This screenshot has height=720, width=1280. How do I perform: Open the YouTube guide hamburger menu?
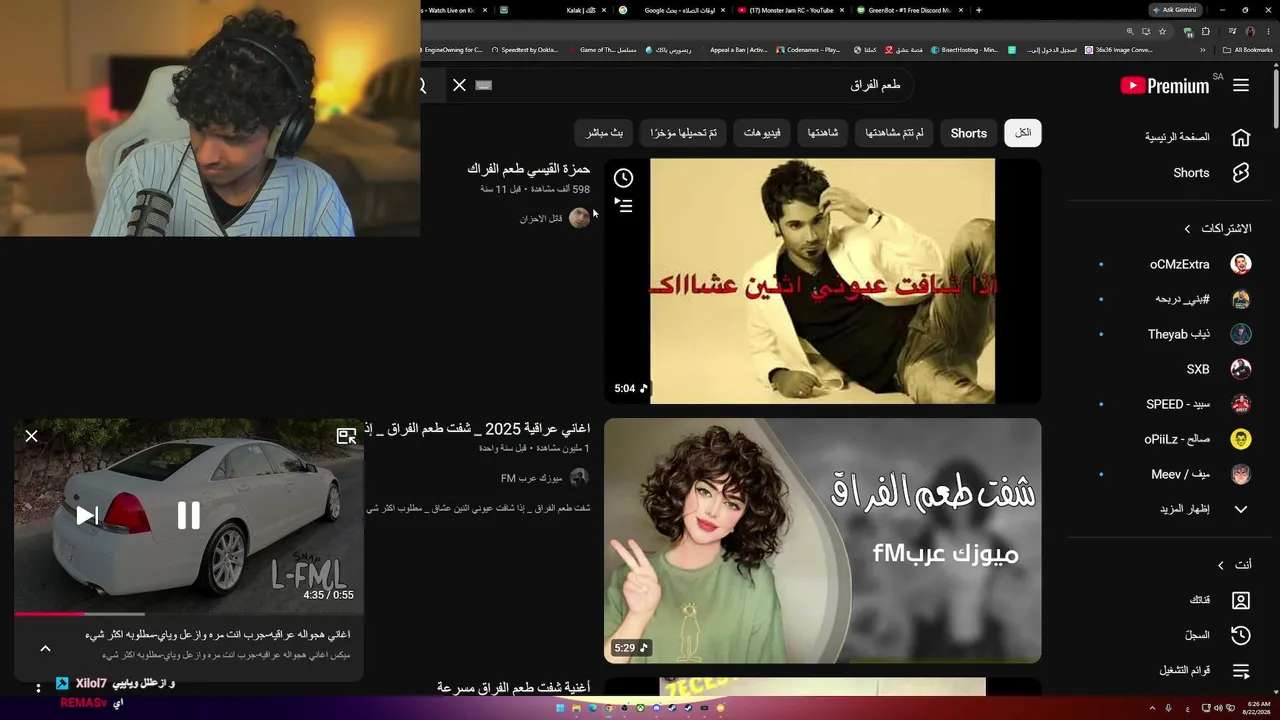coord(1241,86)
